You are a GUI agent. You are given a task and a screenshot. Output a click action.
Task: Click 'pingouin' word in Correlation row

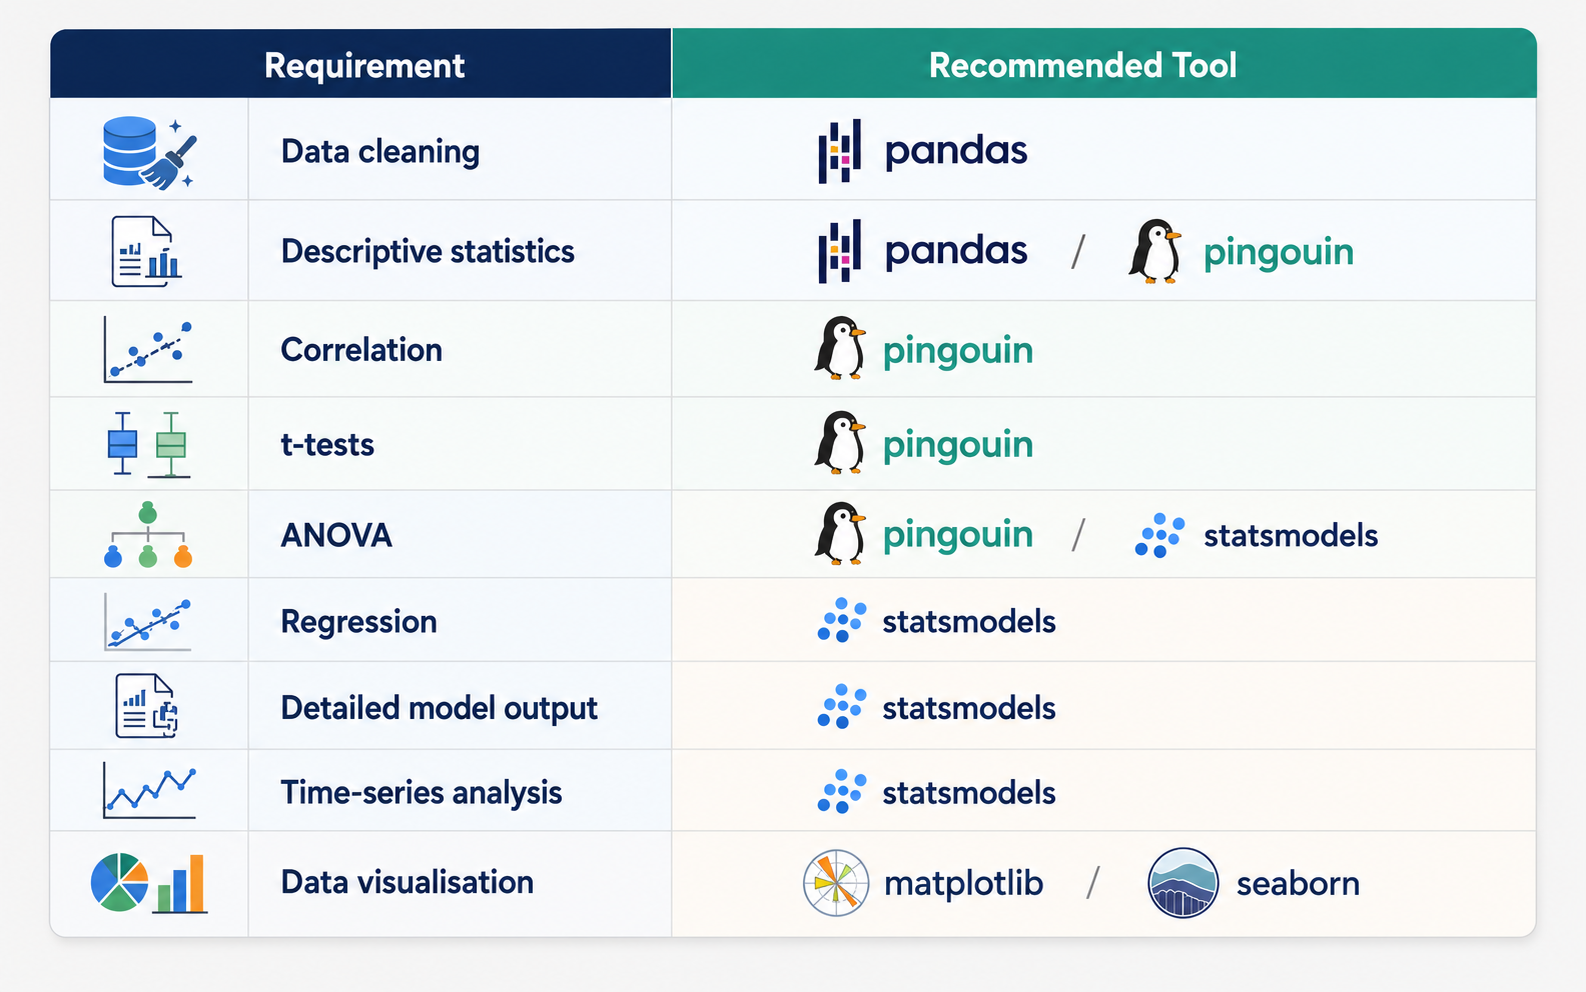(958, 352)
